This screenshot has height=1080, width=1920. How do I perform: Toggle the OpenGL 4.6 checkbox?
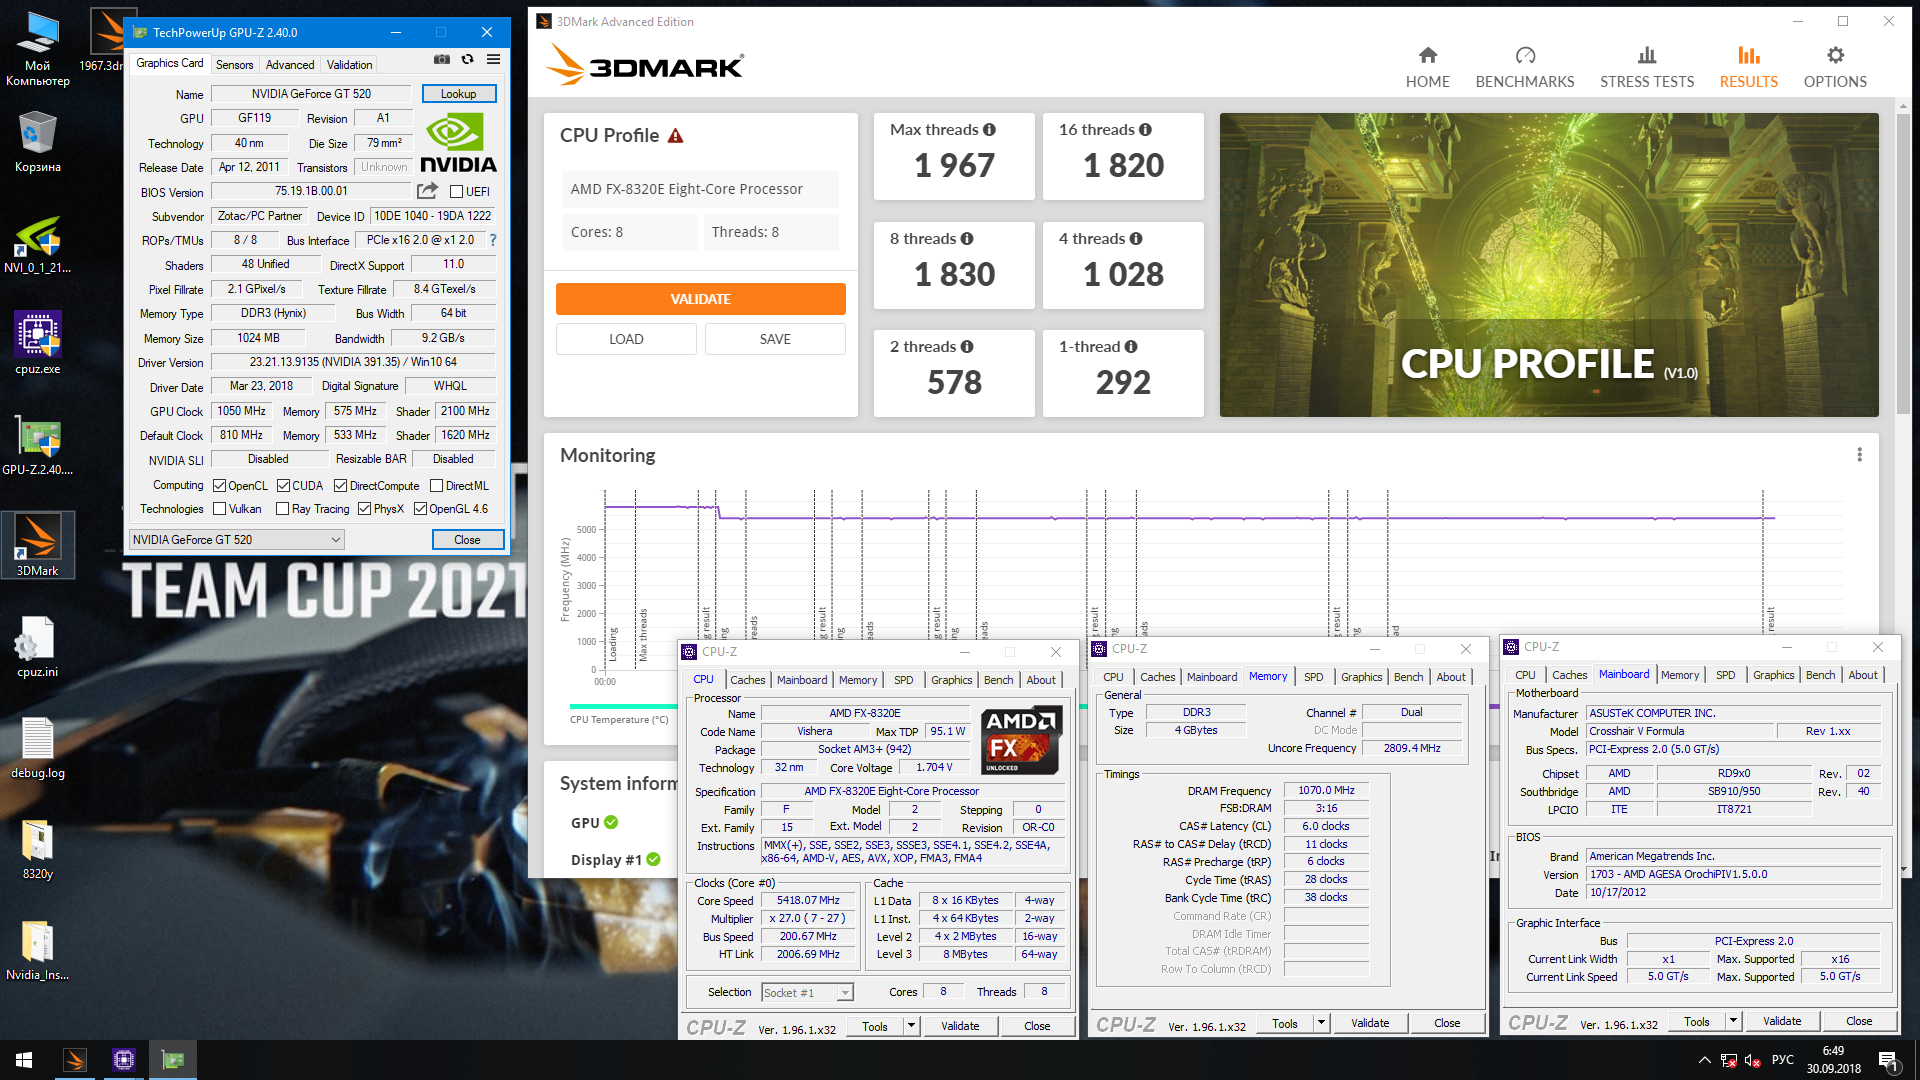coord(420,509)
